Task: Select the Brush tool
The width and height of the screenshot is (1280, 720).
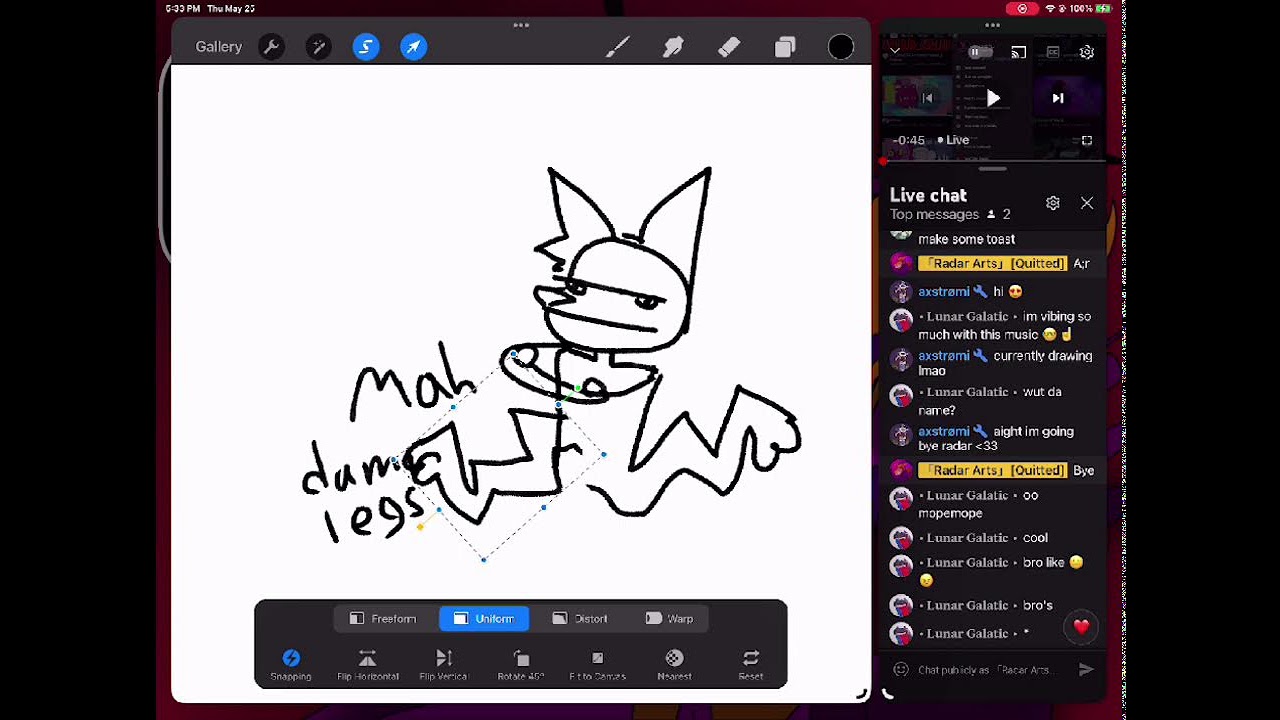Action: coord(617,47)
